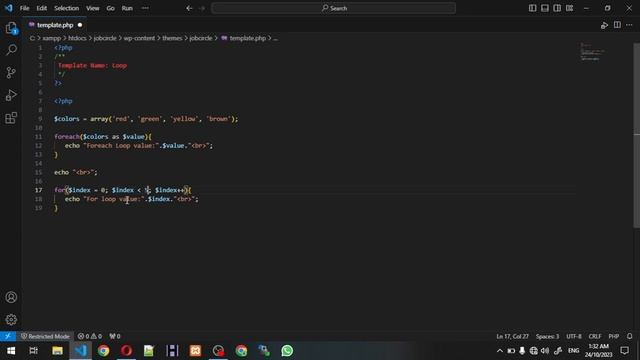Open the notifications bell in status bar

click(629, 336)
